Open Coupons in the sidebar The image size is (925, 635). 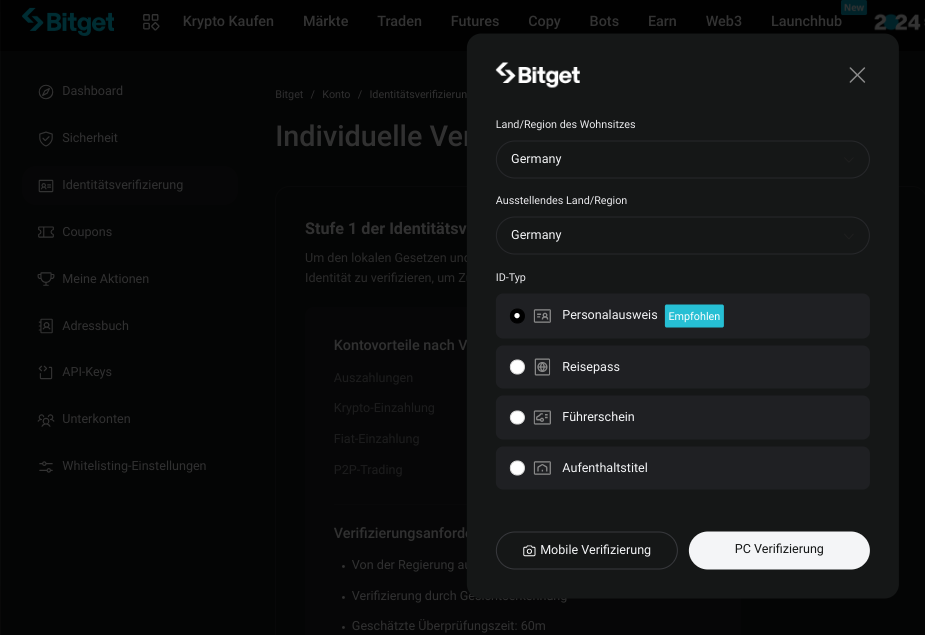[87, 232]
